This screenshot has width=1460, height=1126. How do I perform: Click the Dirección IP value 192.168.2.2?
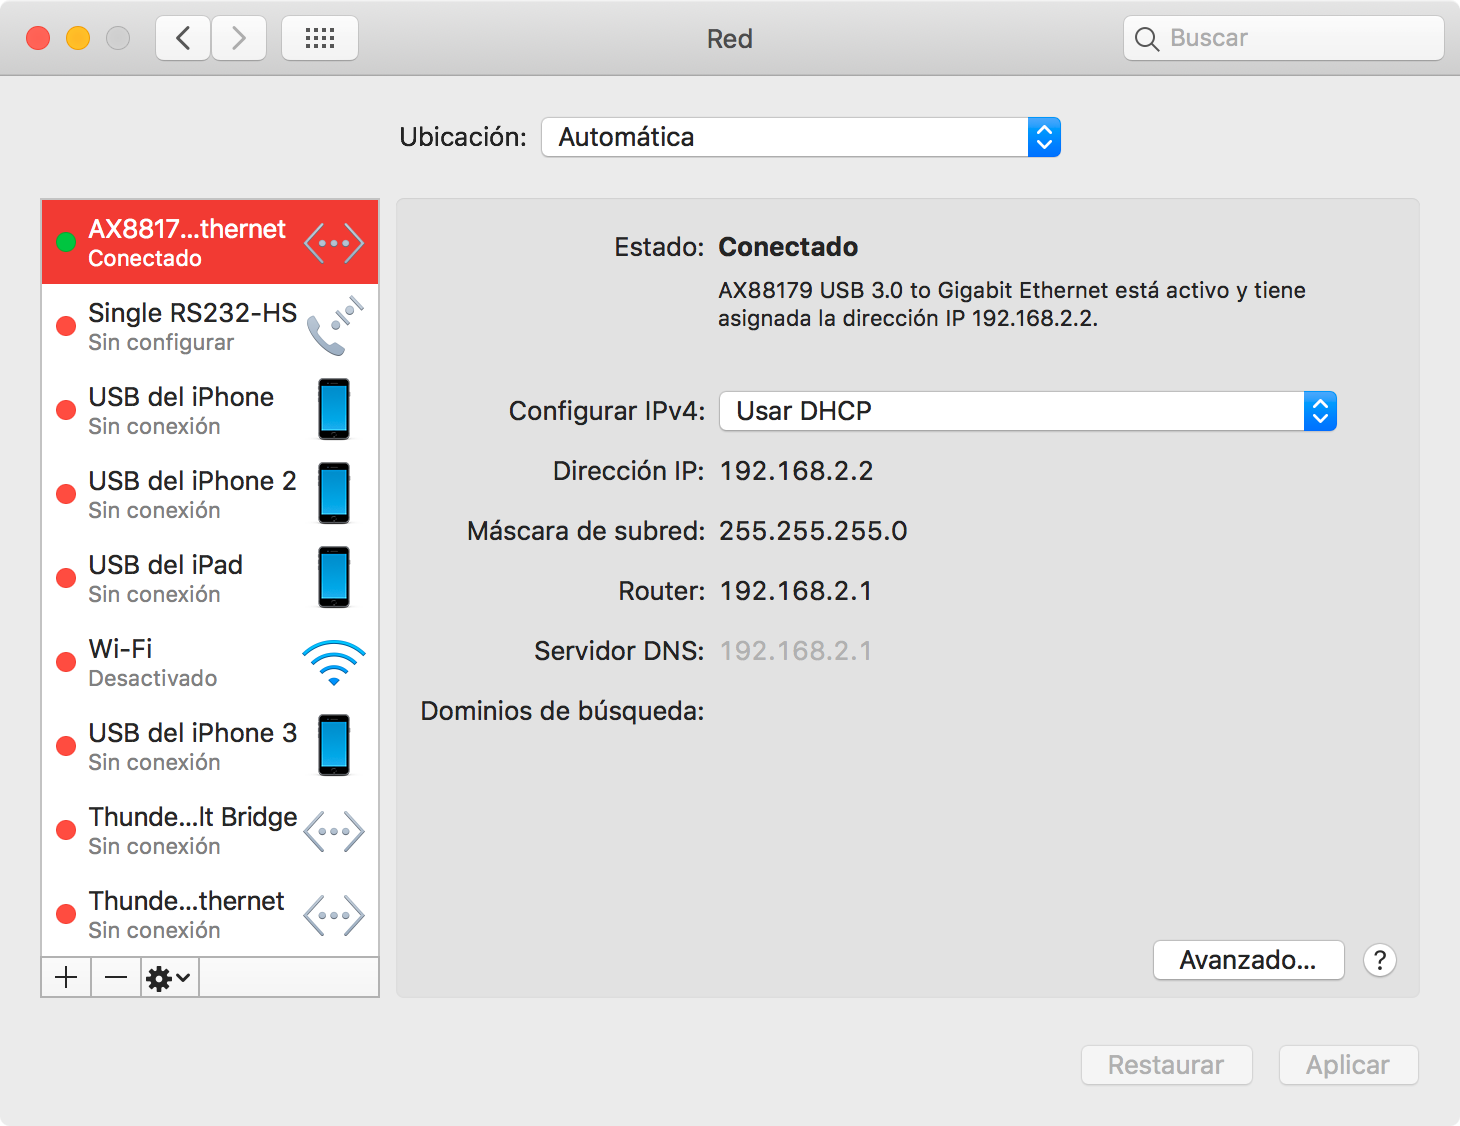(x=796, y=471)
